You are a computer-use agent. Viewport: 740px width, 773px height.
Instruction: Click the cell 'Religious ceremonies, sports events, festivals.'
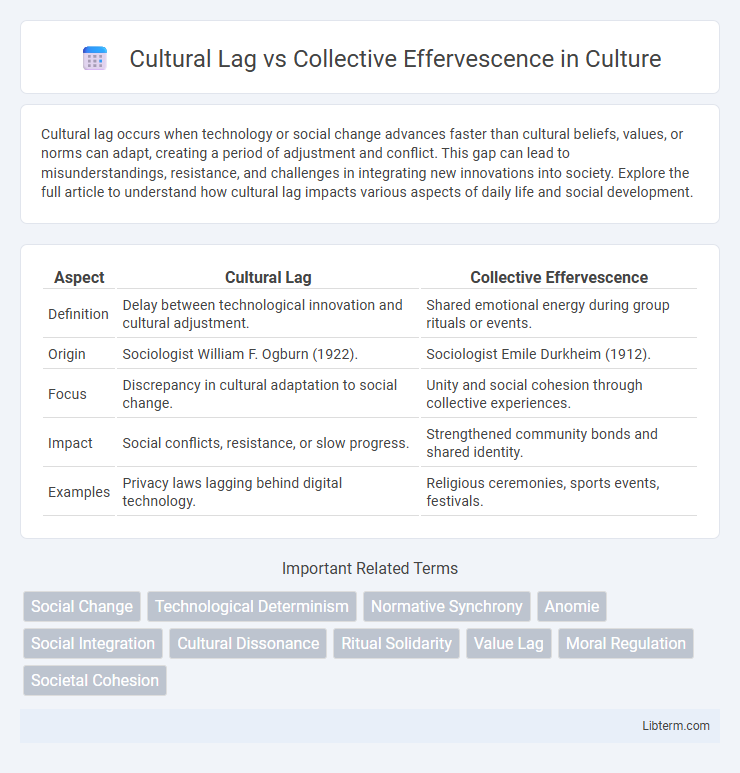point(559,492)
